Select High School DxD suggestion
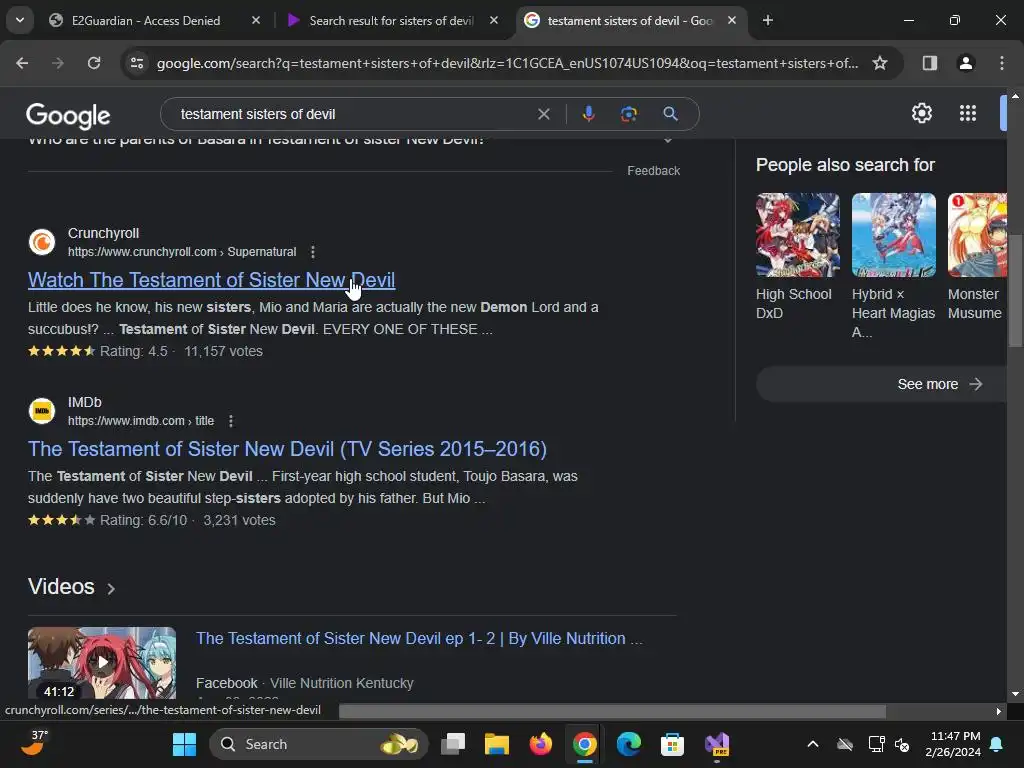The height and width of the screenshot is (768, 1024). tap(797, 257)
